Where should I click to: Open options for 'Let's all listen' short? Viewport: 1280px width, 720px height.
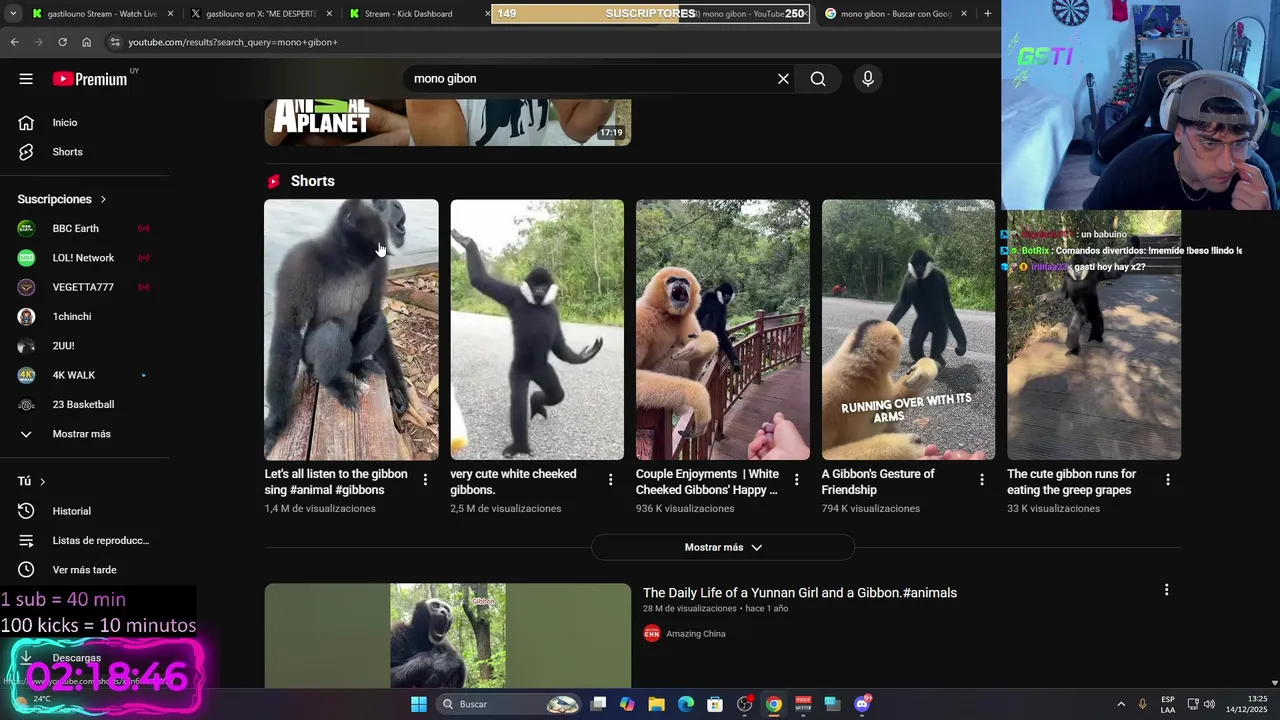click(425, 480)
